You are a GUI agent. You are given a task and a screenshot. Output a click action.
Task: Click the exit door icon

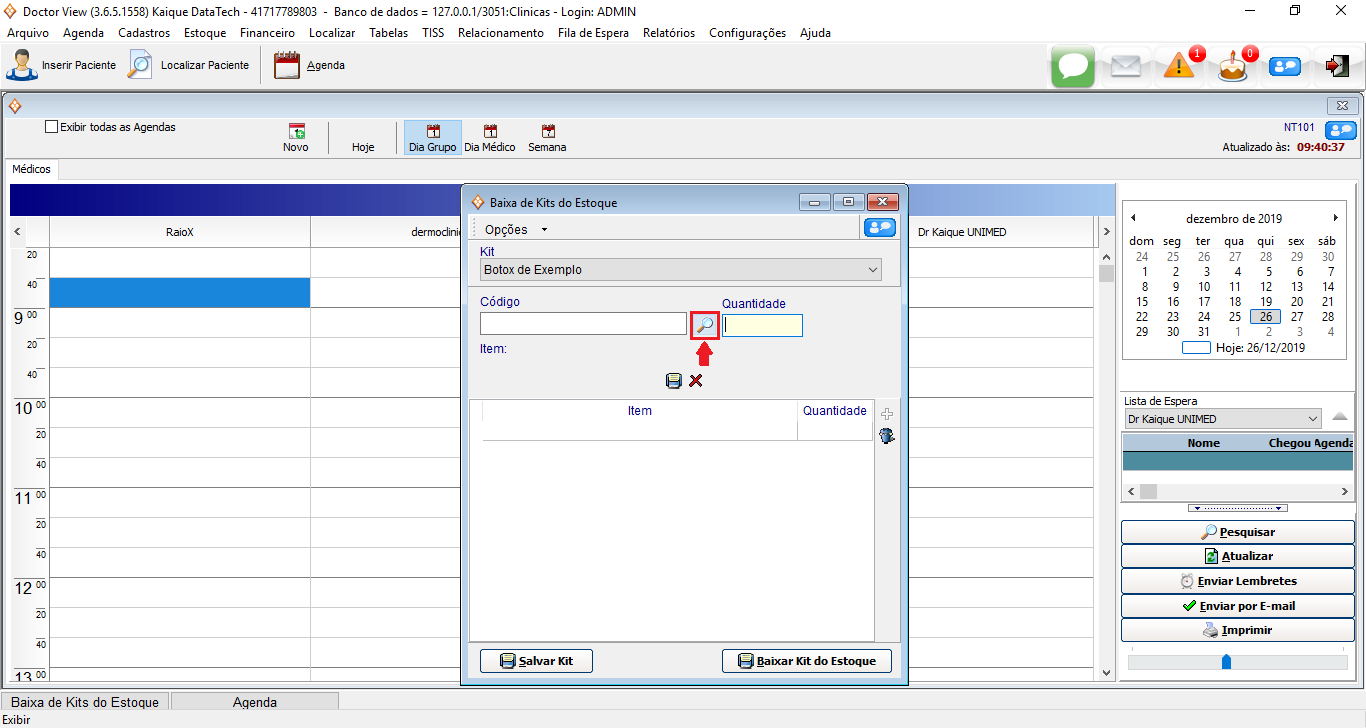tap(1336, 66)
